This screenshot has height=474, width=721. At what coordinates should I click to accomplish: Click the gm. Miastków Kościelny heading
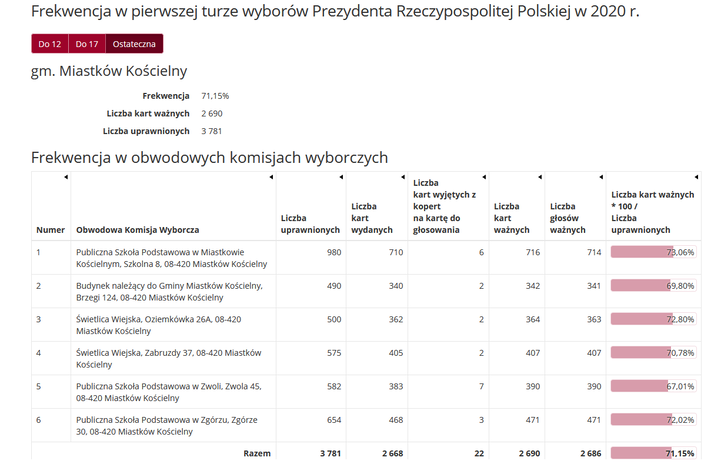coord(109,71)
